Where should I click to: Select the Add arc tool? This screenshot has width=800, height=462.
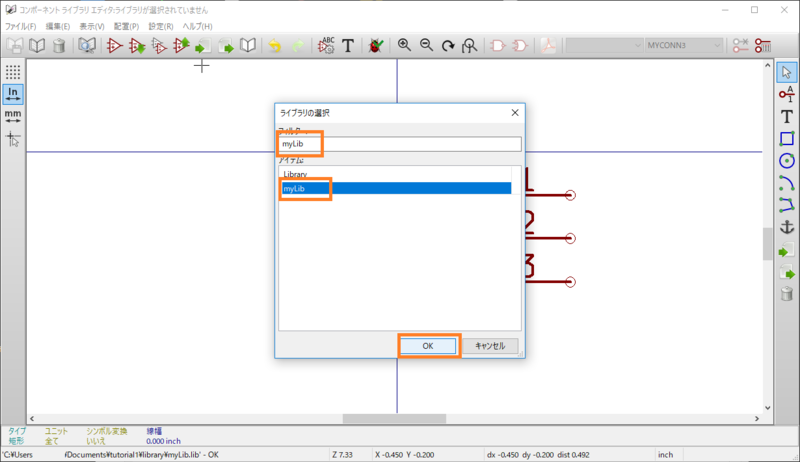786,183
